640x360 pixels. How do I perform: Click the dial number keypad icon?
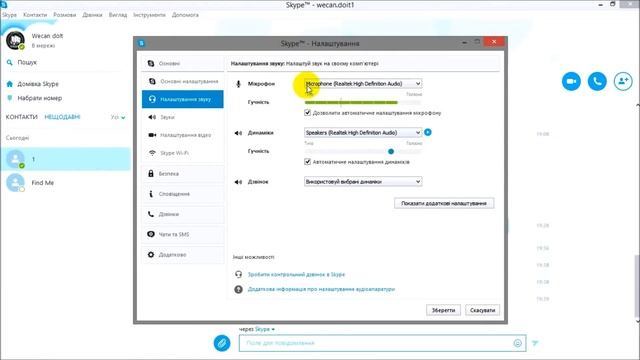(10, 98)
